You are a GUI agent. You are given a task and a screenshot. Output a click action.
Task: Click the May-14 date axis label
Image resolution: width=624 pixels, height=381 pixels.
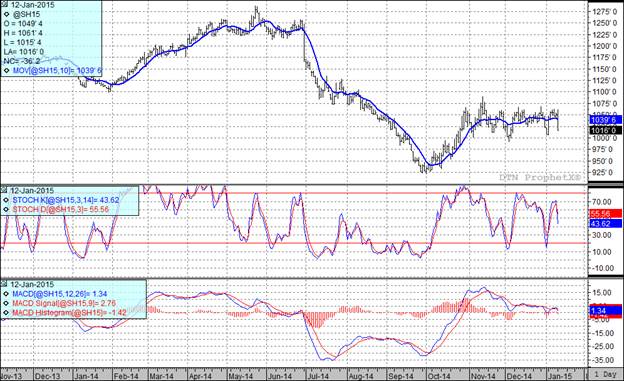point(240,376)
